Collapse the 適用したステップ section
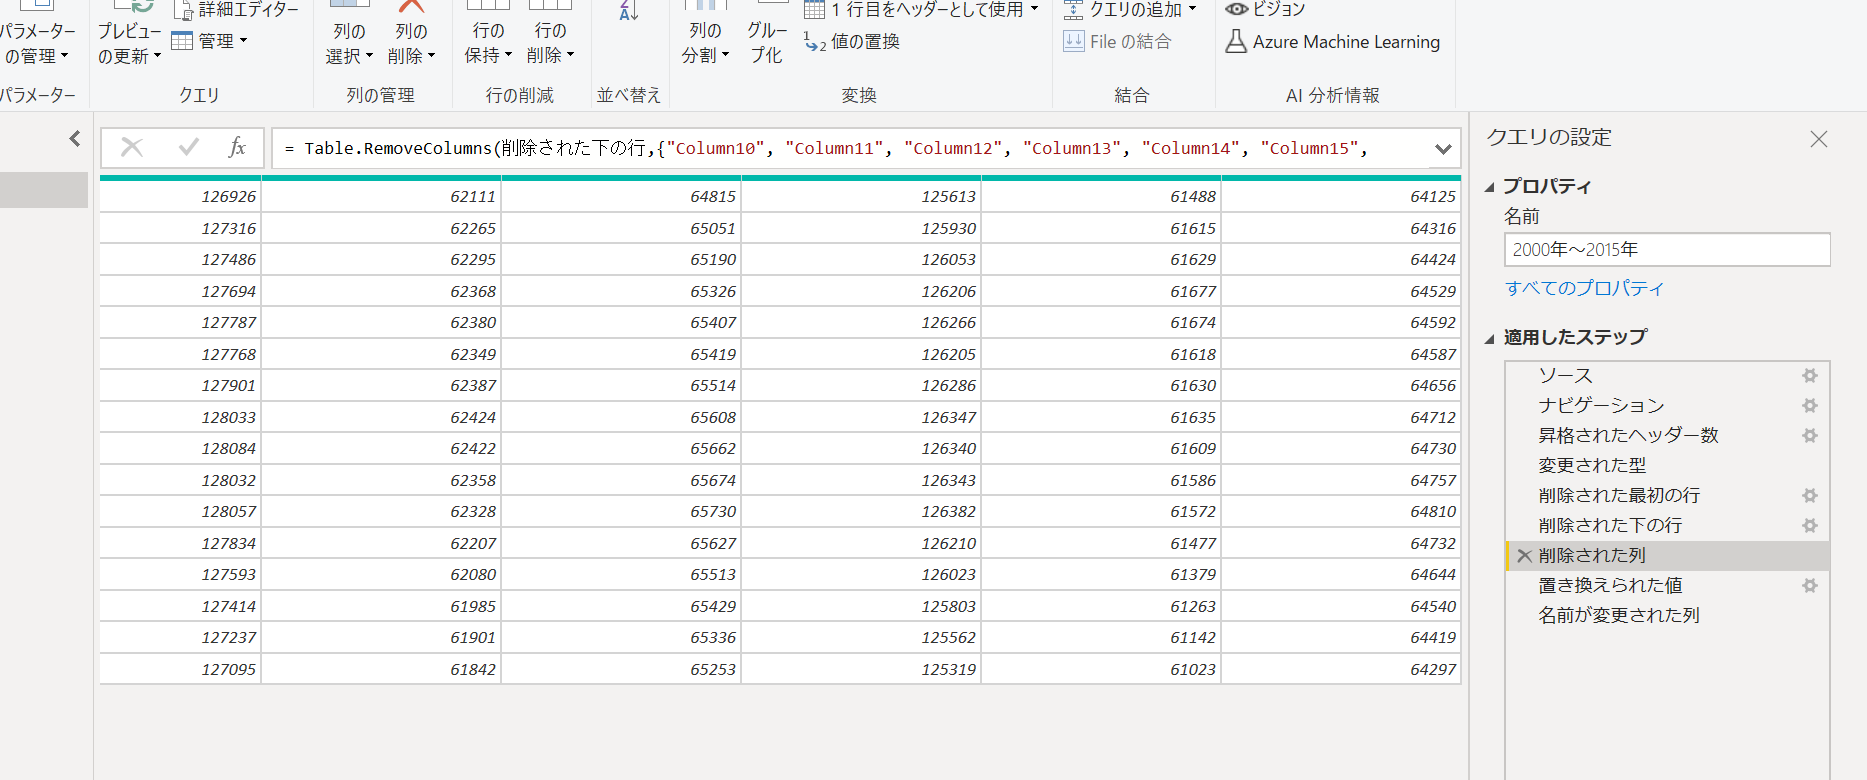Viewport: 1867px width, 780px height. point(1490,338)
